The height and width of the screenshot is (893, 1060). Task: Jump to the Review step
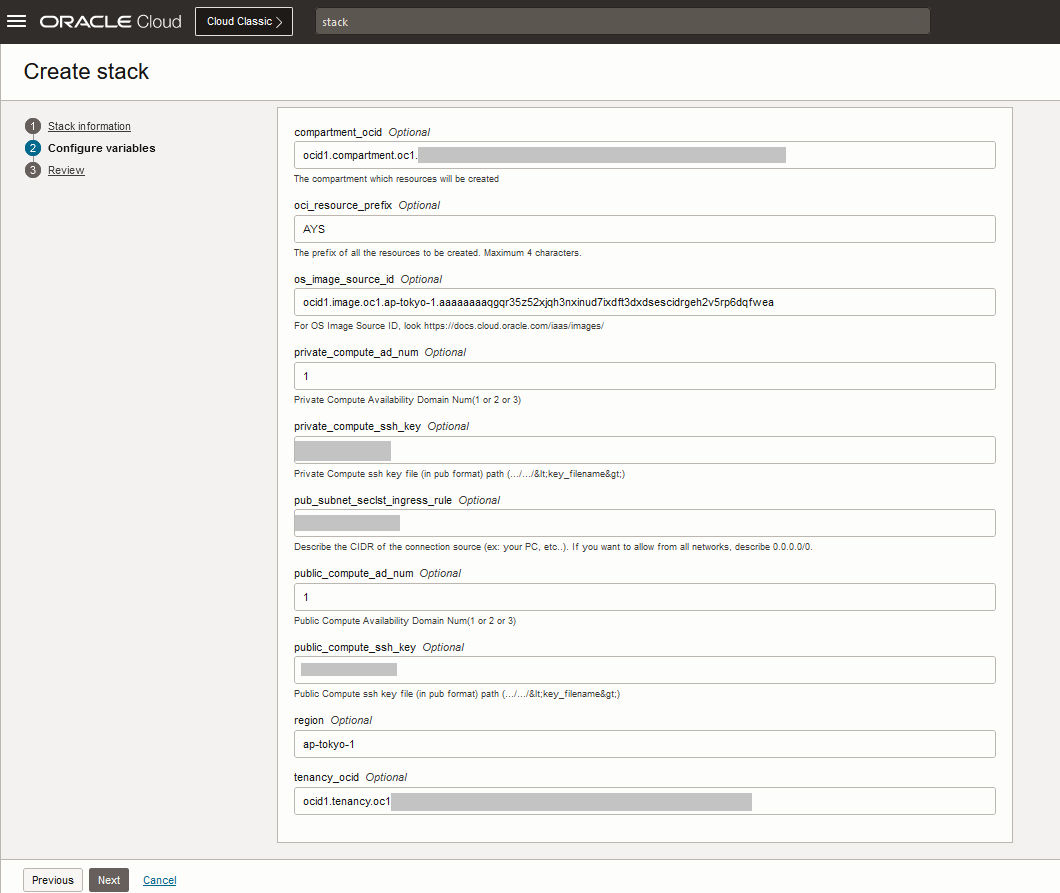66,170
